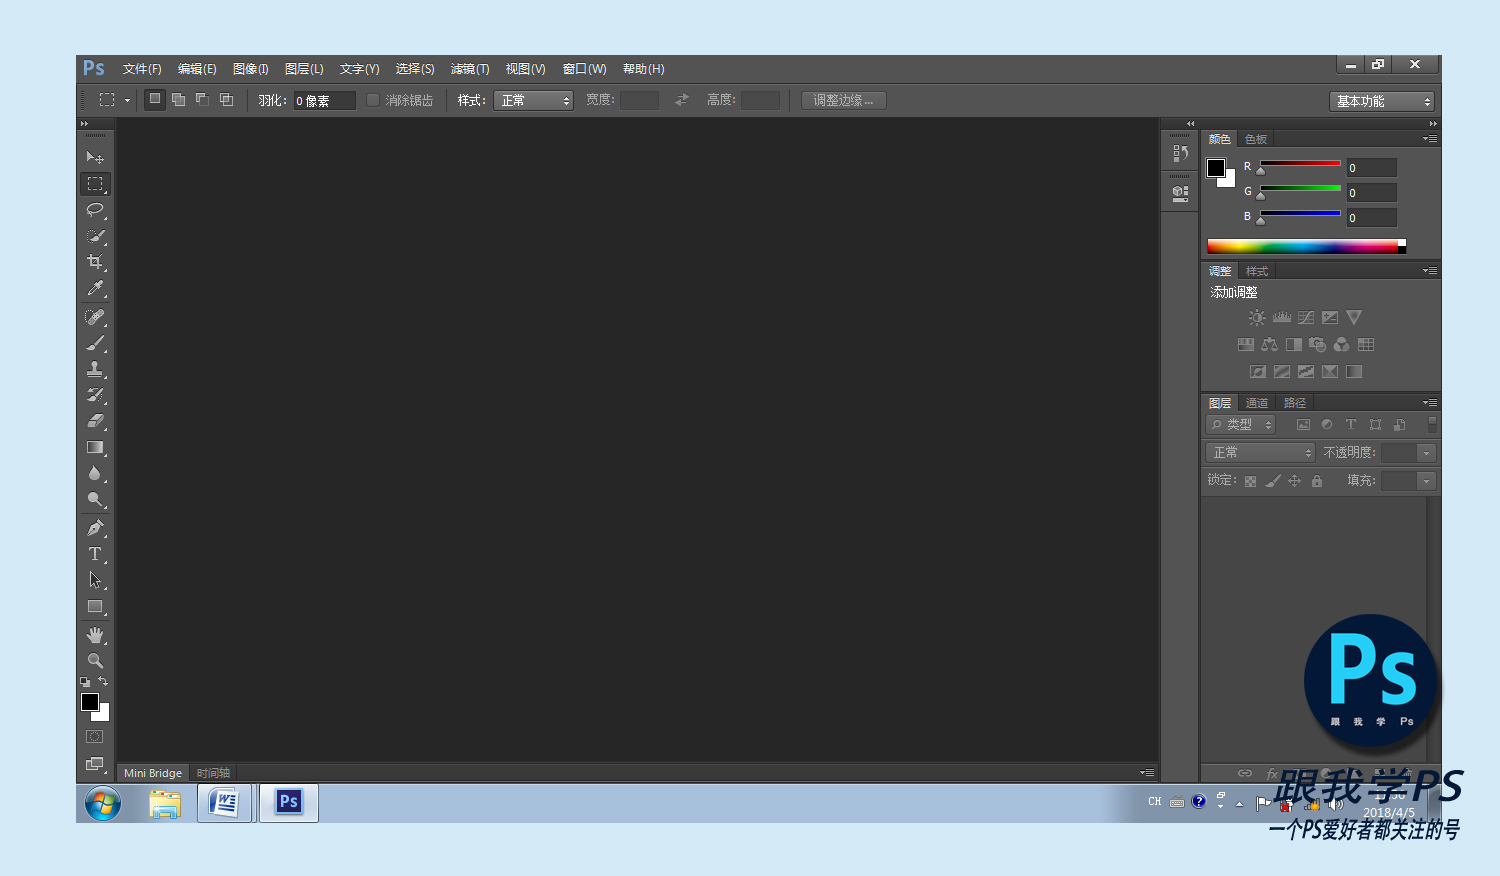Switch to the 时间轴 tab
This screenshot has width=1500, height=876.
click(x=213, y=773)
